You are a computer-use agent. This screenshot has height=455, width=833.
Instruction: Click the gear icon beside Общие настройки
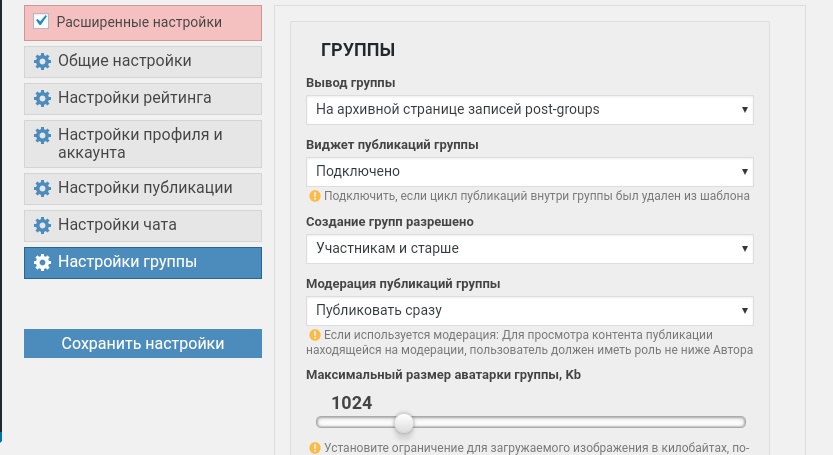click(42, 61)
